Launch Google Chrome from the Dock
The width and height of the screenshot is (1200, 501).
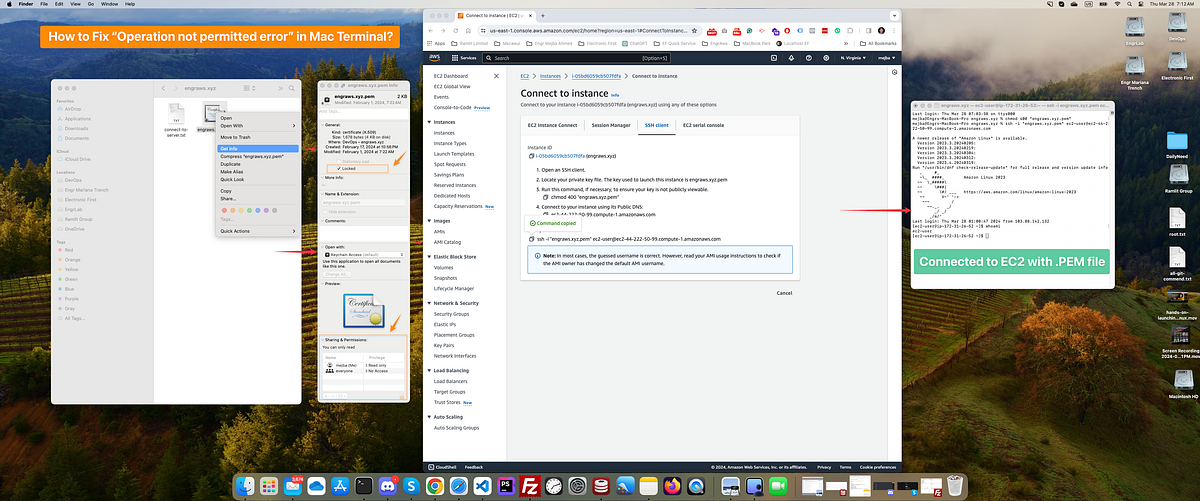click(435, 486)
